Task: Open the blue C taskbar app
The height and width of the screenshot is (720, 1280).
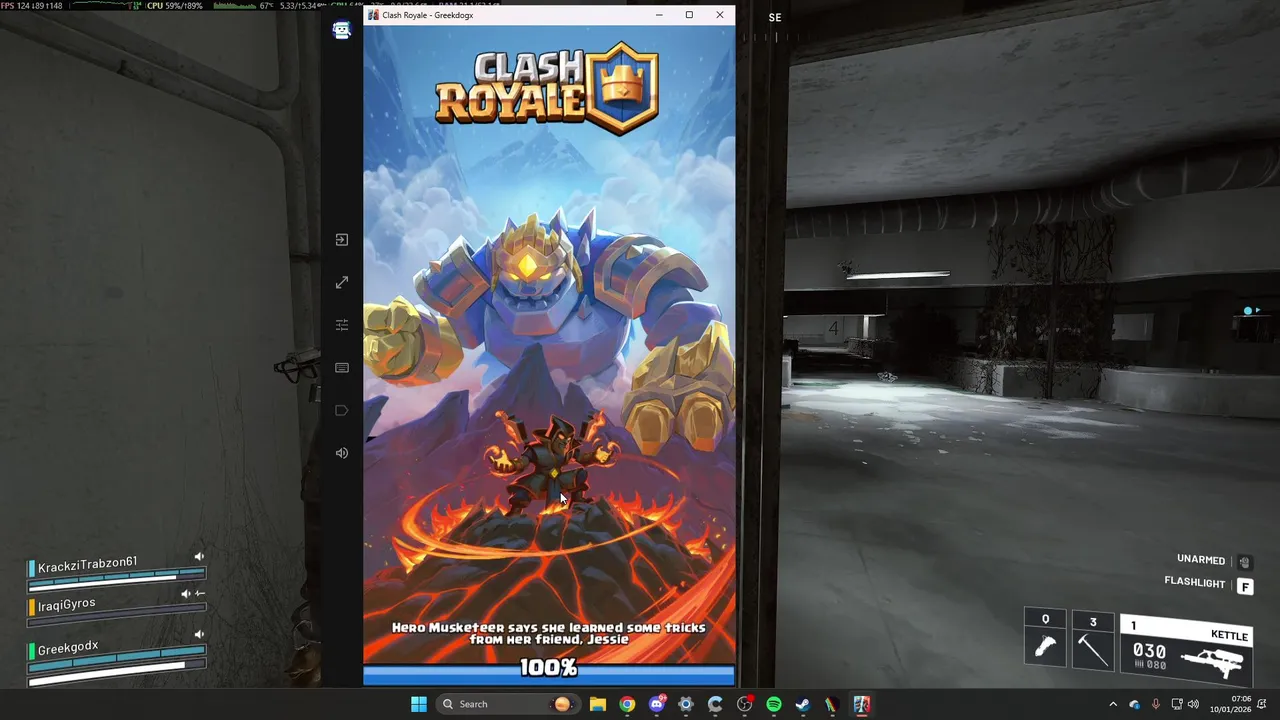Action: click(715, 704)
